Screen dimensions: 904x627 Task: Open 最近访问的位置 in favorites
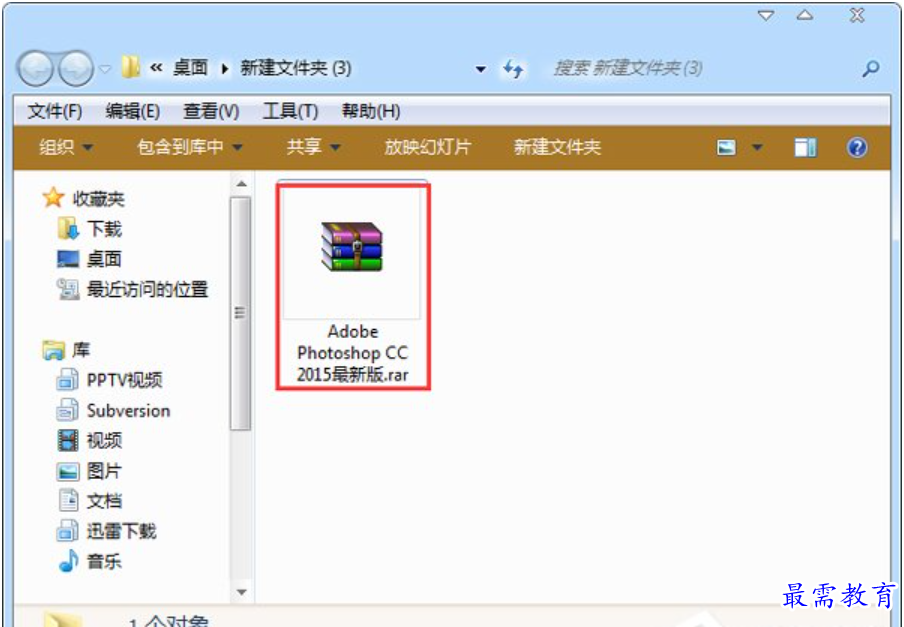coord(132,289)
